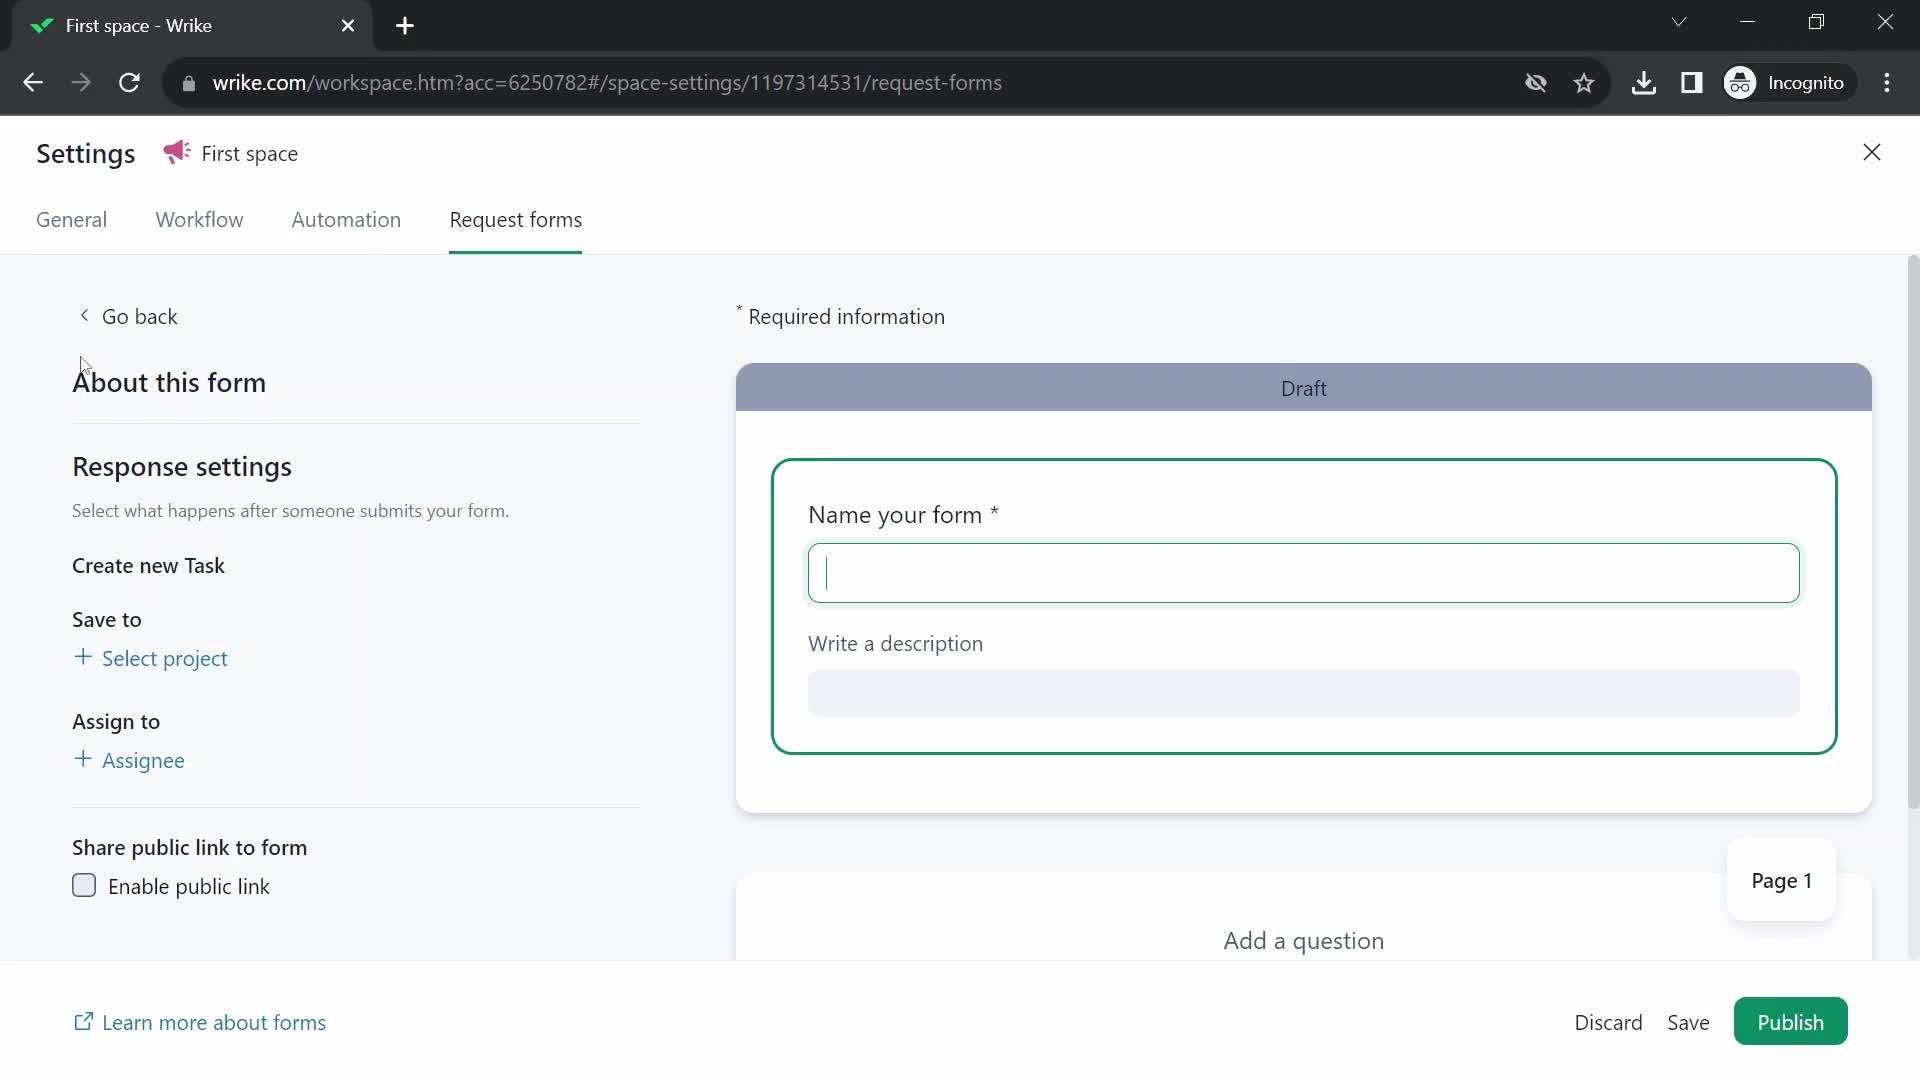Viewport: 1920px width, 1080px height.
Task: Open the Chrome three-dot menu
Action: 1887,83
